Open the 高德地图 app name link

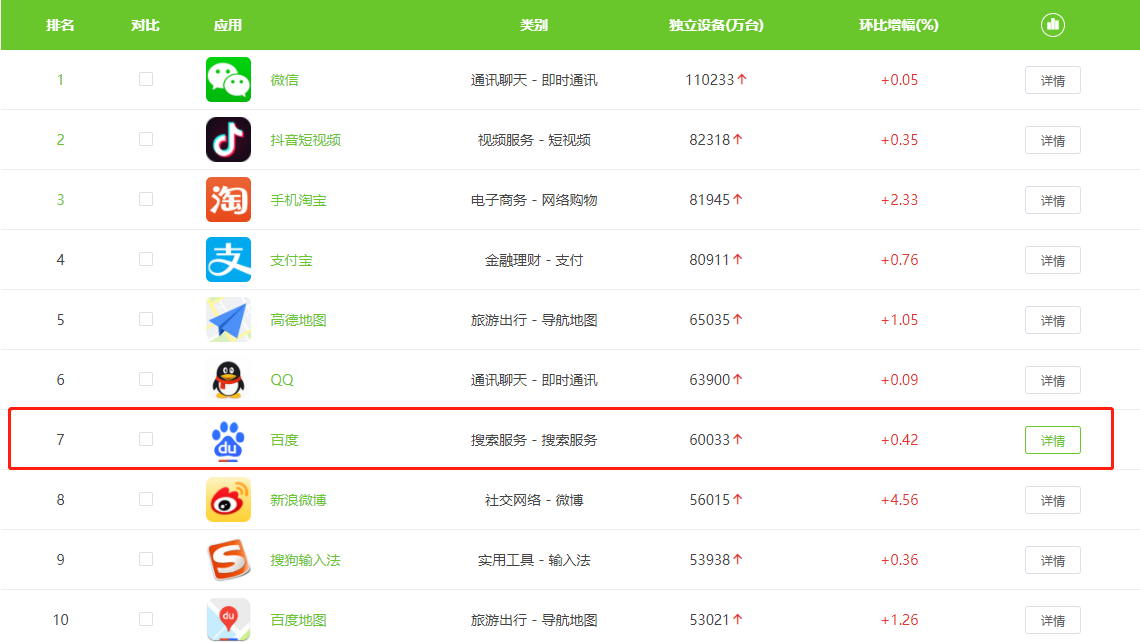click(298, 320)
